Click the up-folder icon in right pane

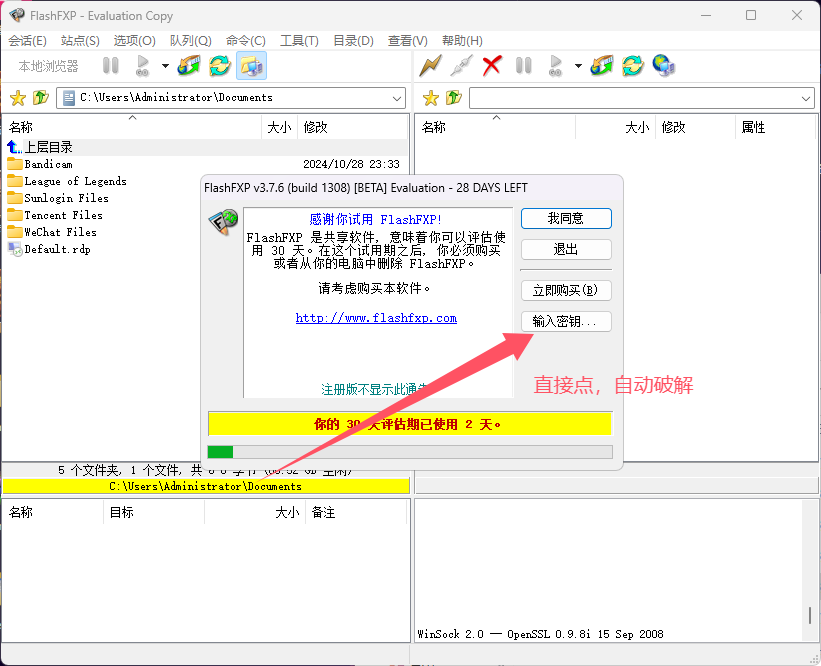454,98
